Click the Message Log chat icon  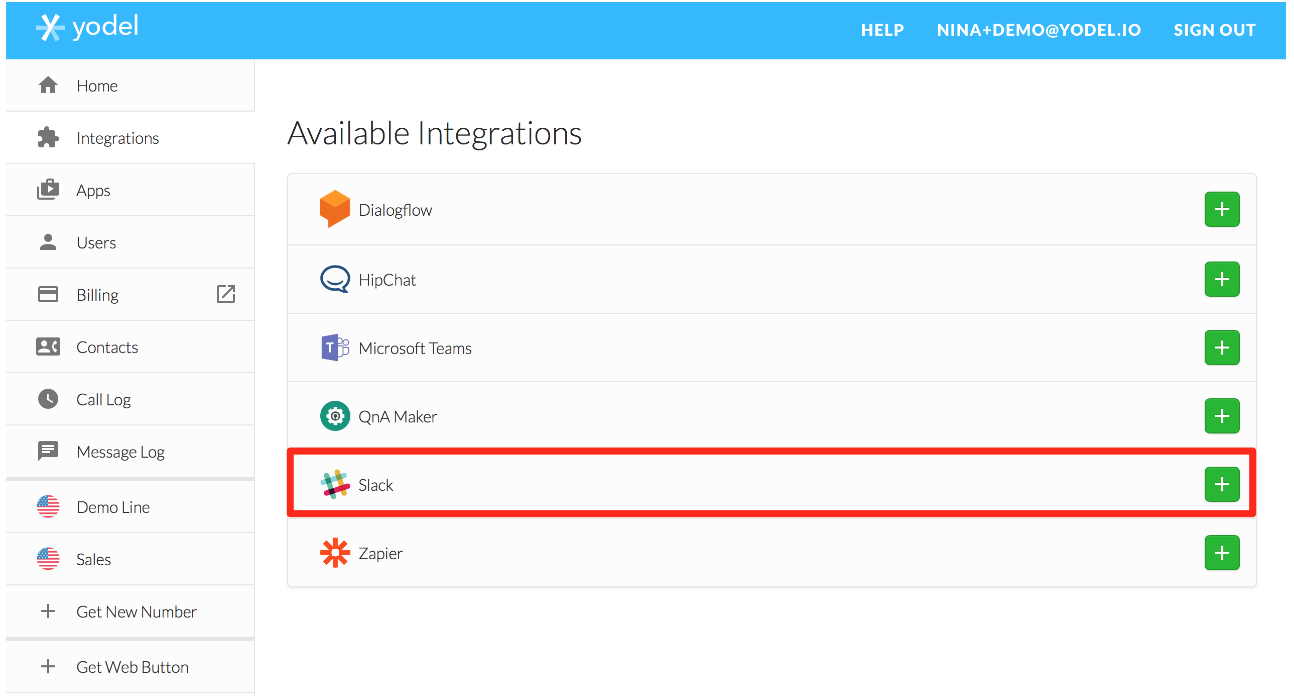pos(48,451)
